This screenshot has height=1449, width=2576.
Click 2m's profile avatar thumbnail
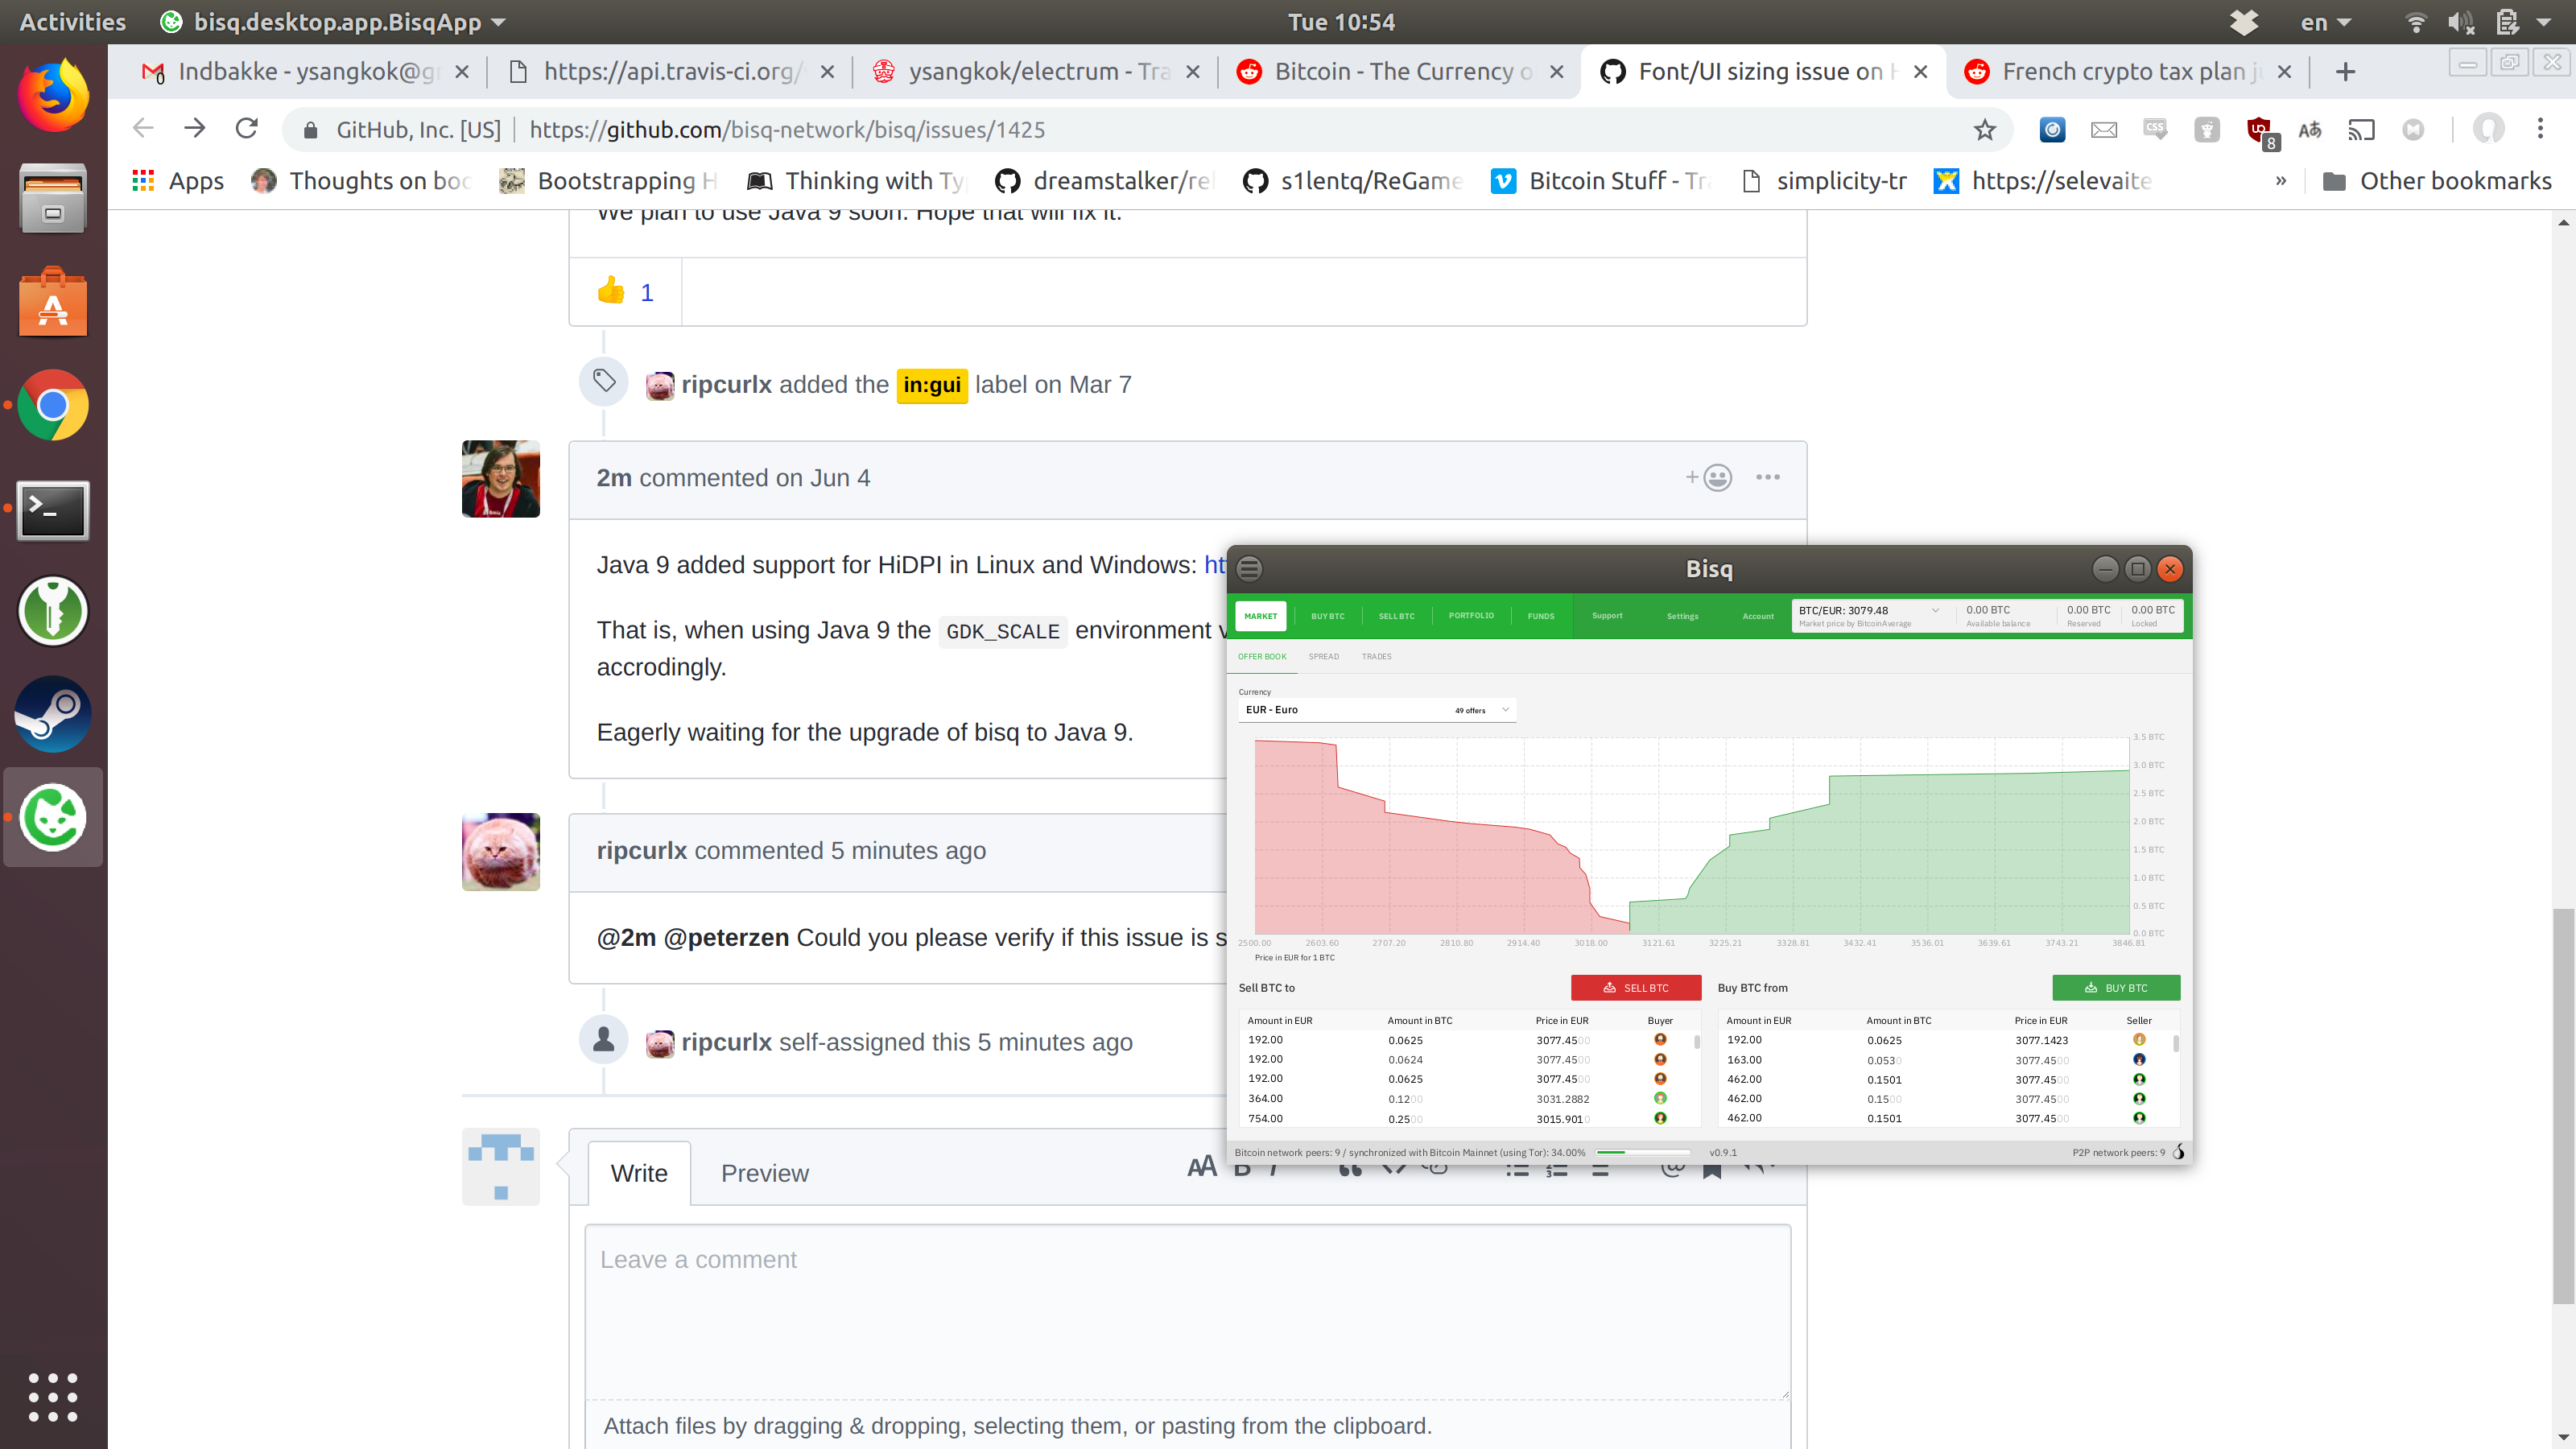500,479
